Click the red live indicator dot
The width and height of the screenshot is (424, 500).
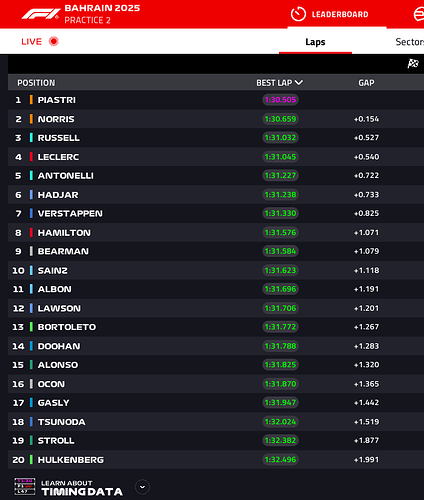click(x=53, y=41)
